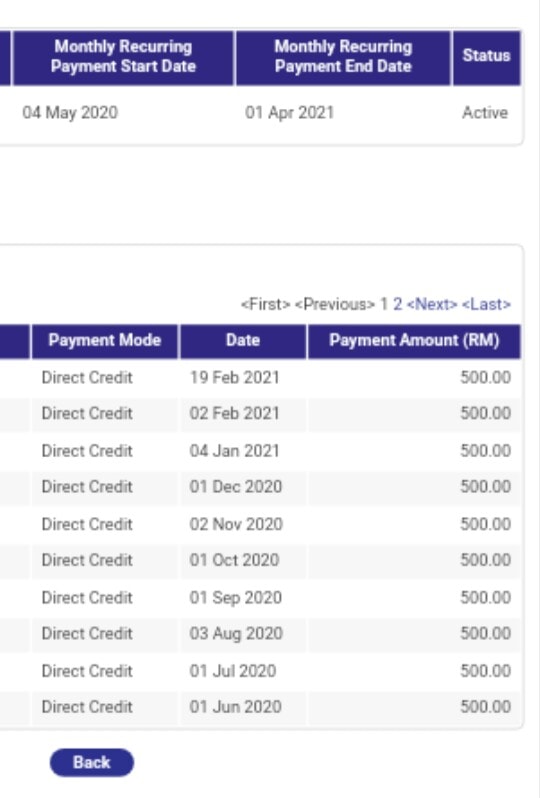The image size is (540, 798).
Task: Click the Status column header
Action: coord(487,56)
